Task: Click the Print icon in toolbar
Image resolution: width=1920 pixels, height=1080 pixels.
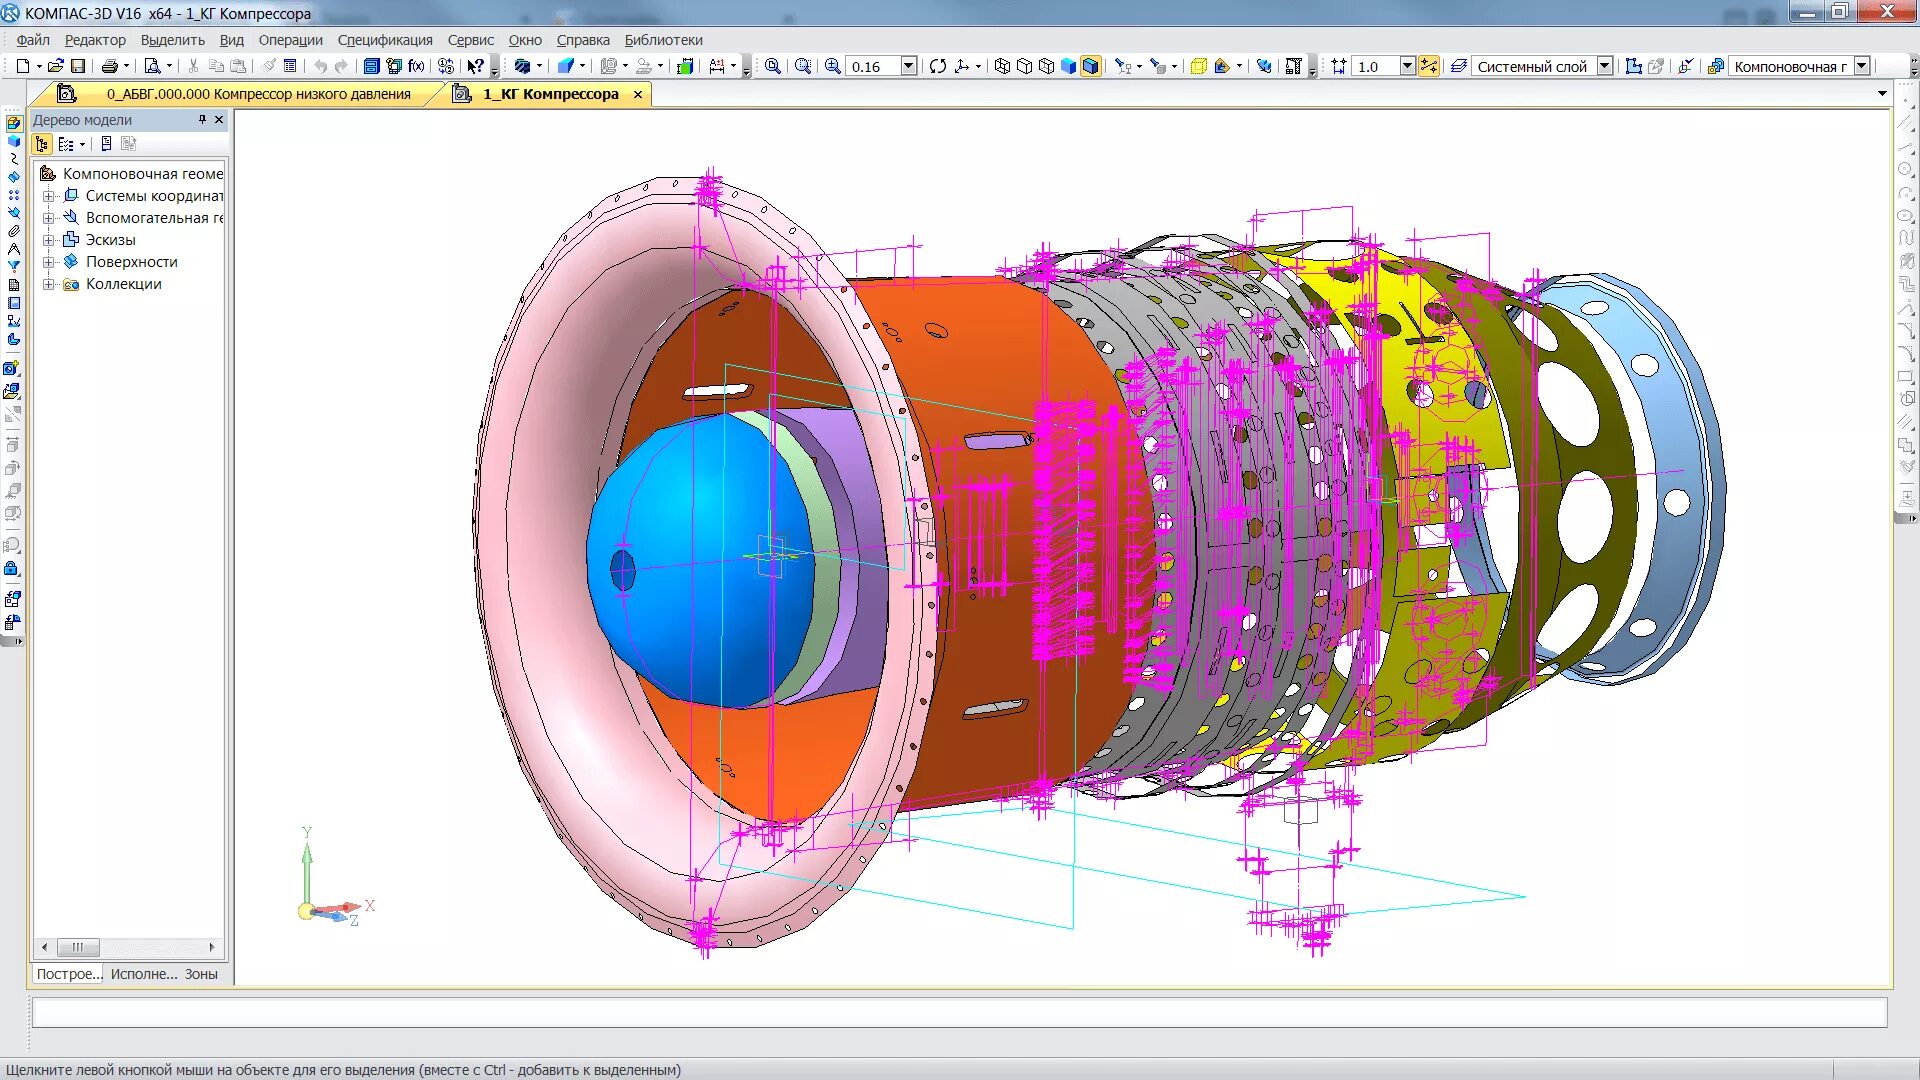Action: click(109, 66)
